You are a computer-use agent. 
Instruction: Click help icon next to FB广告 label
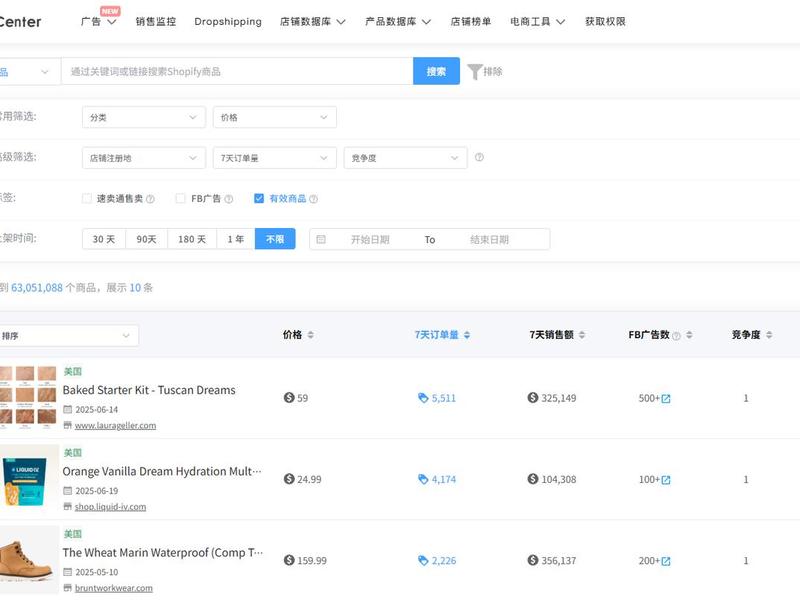pos(229,199)
